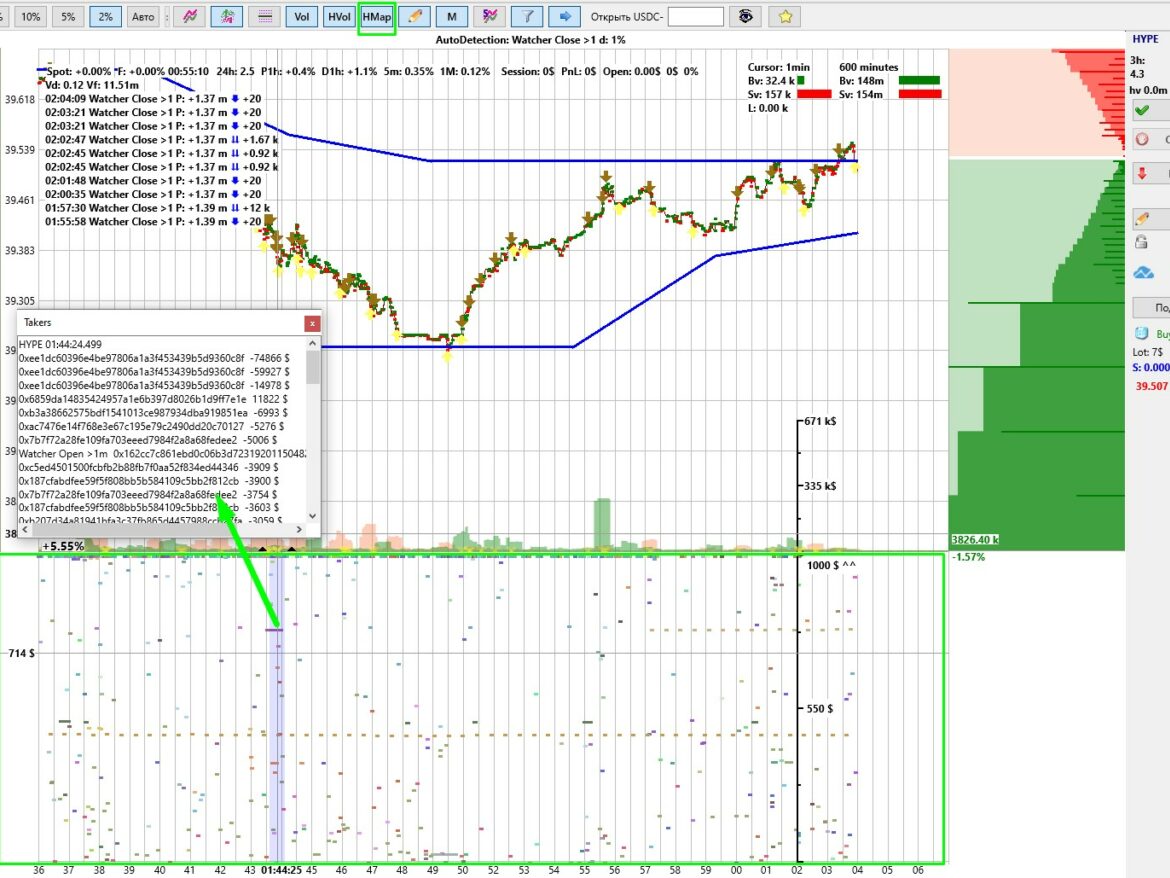Click the blue right arrow icon

[565, 17]
